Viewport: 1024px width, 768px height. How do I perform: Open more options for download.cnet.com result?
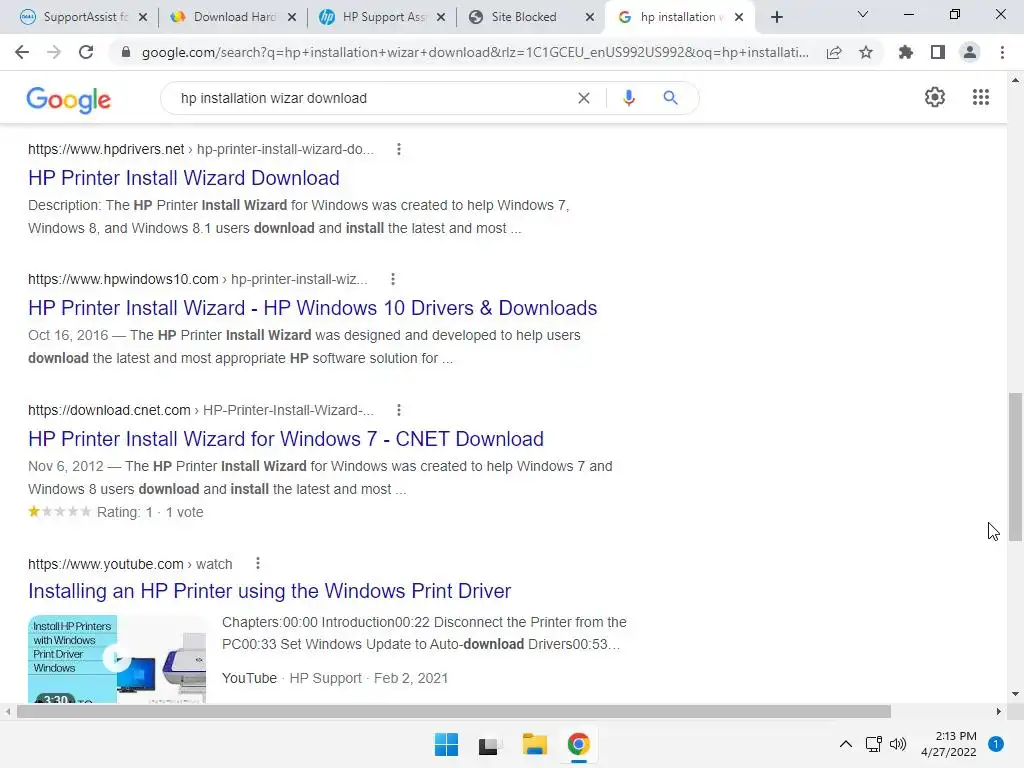click(398, 410)
